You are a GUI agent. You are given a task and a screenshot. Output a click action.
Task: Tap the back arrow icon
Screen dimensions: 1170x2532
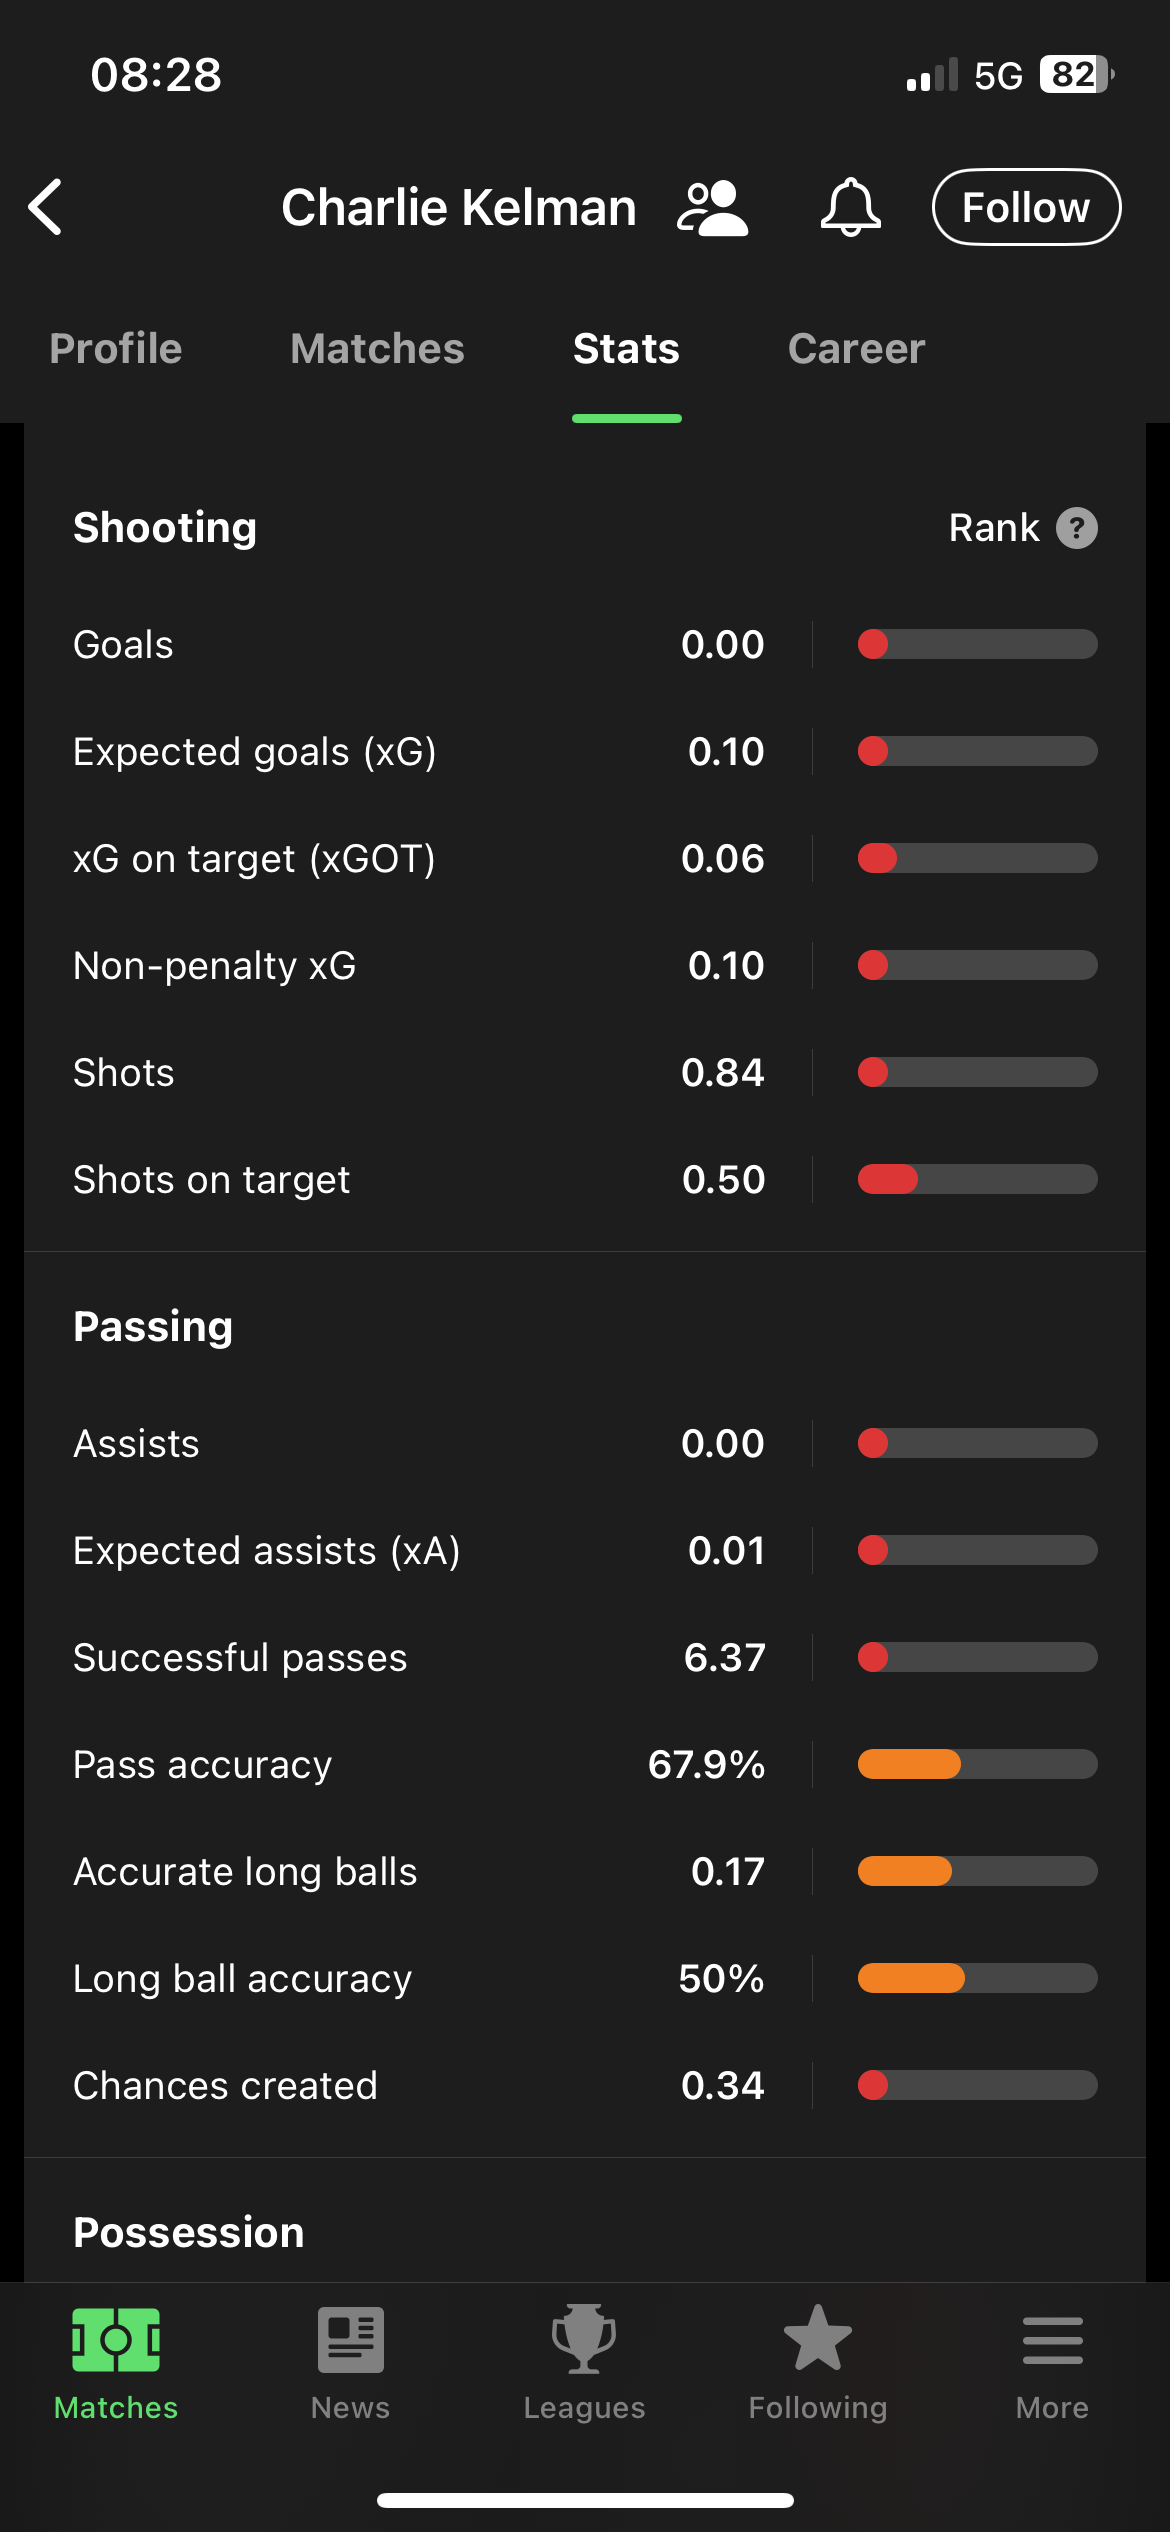pyautogui.click(x=47, y=207)
